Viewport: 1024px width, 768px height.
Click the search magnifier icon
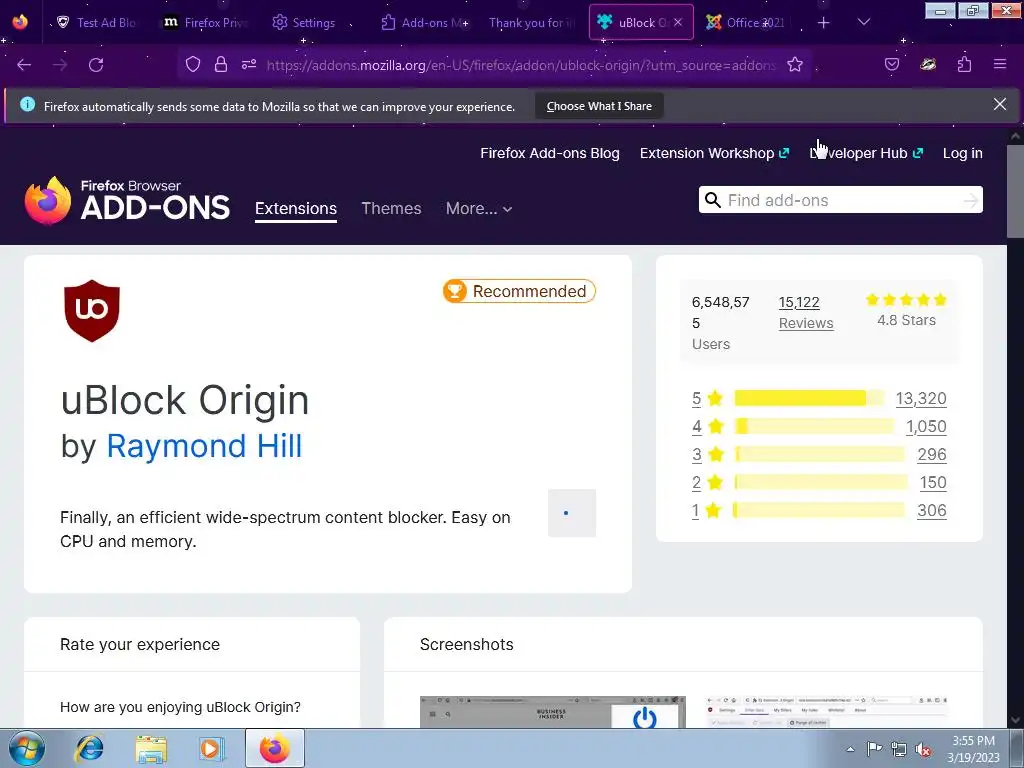point(712,200)
